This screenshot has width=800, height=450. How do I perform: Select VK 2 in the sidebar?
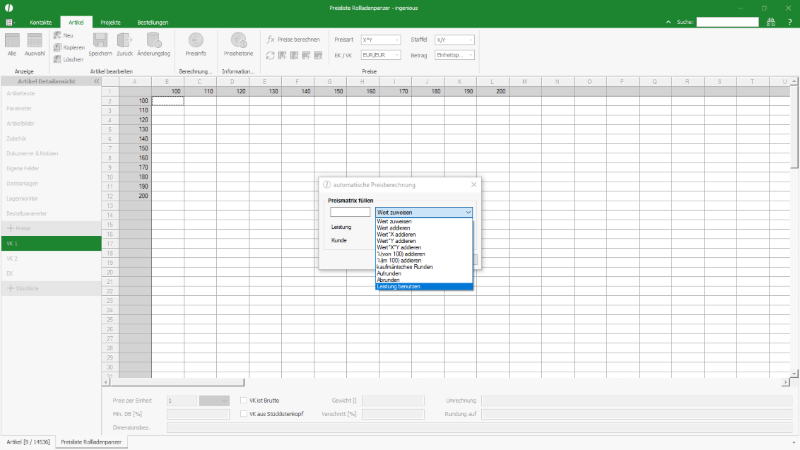click(x=51, y=258)
